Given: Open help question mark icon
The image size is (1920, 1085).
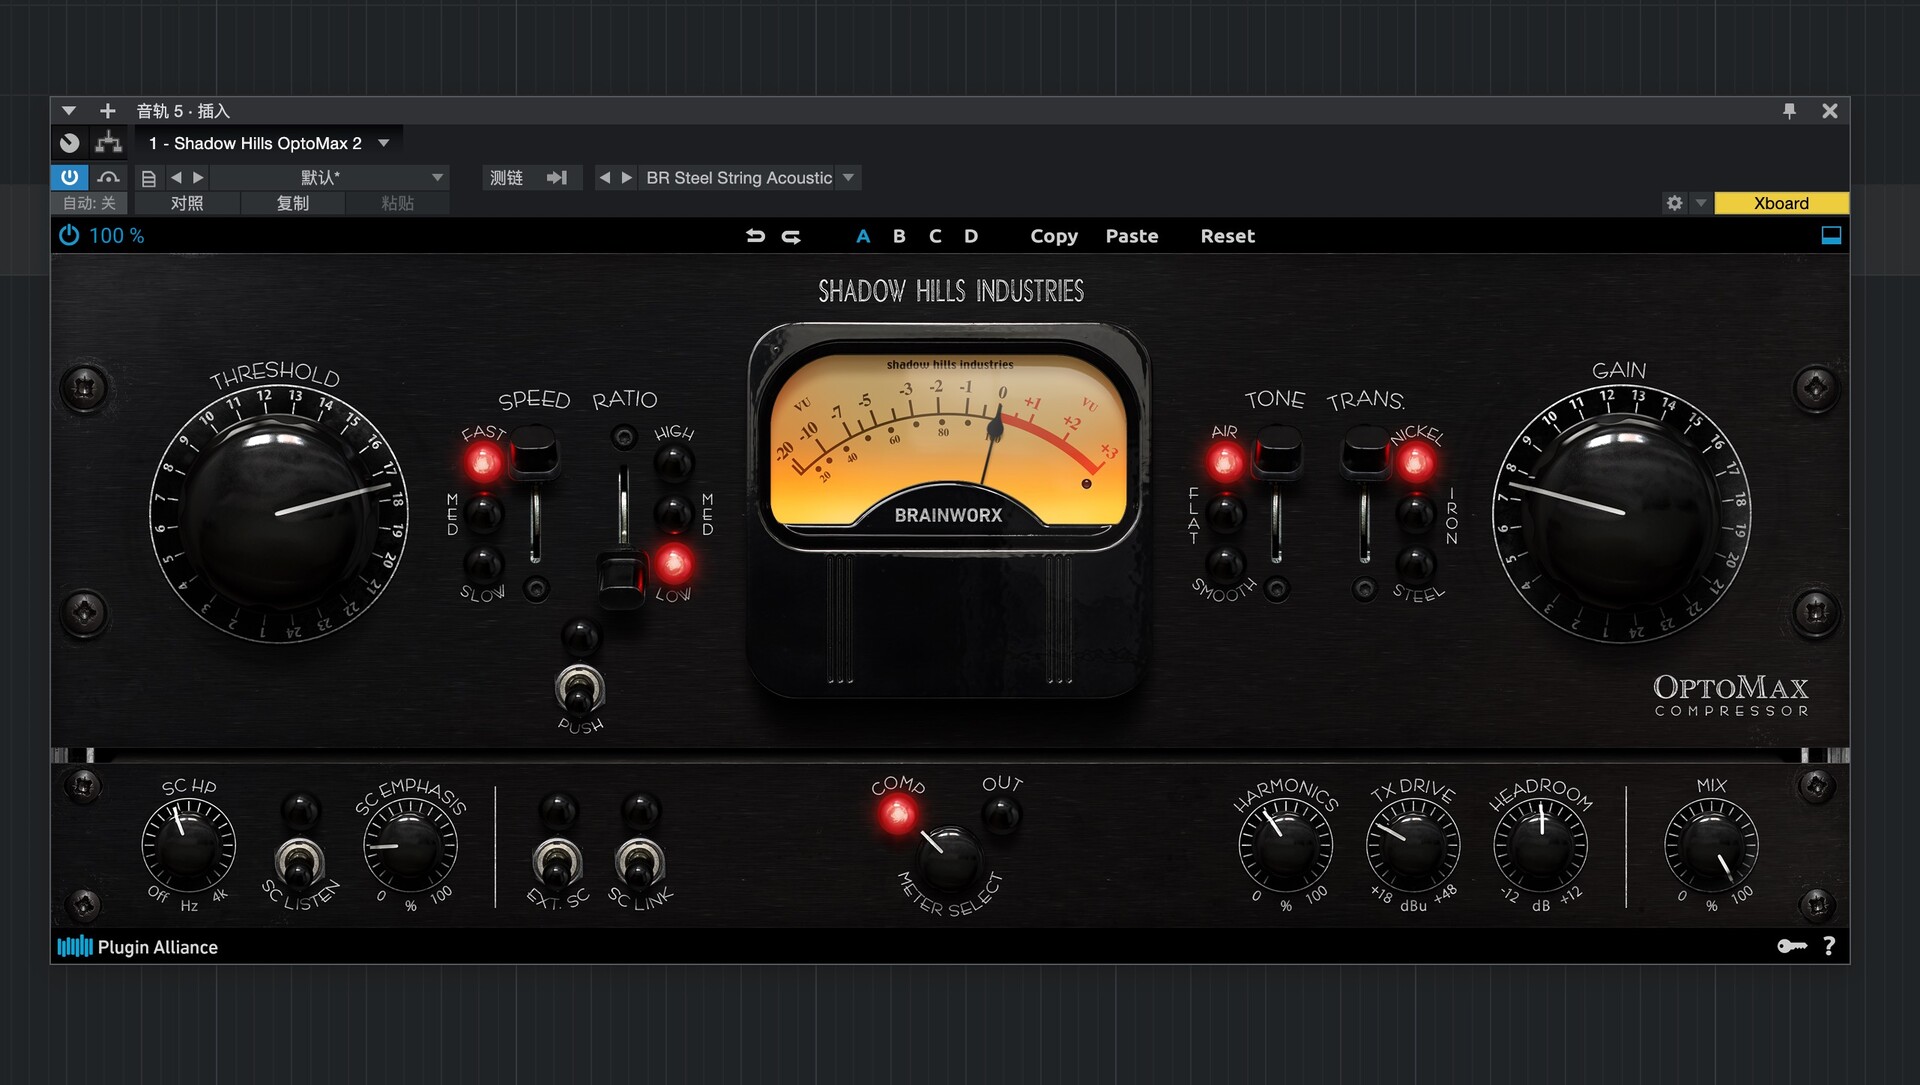Looking at the screenshot, I should [x=1829, y=946].
